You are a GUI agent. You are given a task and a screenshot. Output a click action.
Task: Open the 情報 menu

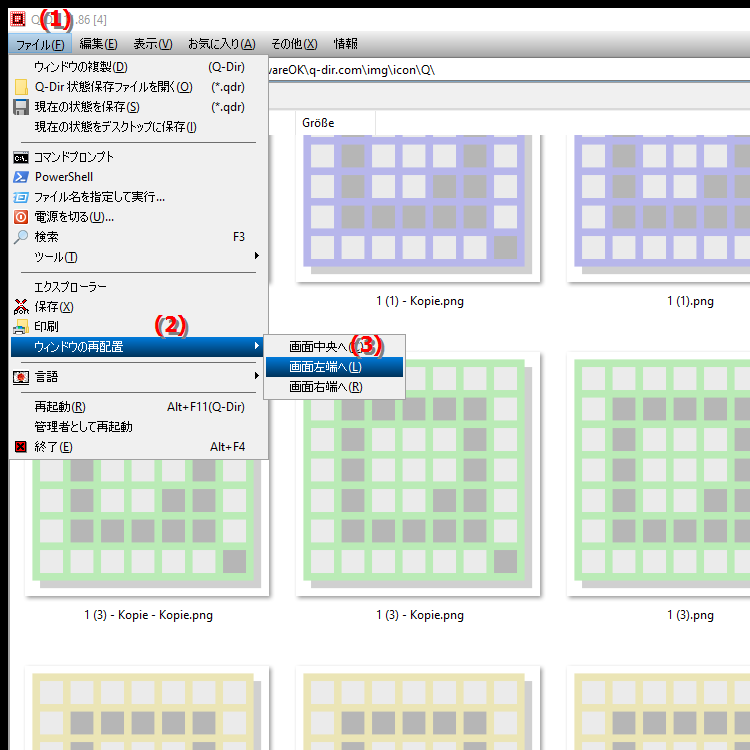tap(345, 44)
